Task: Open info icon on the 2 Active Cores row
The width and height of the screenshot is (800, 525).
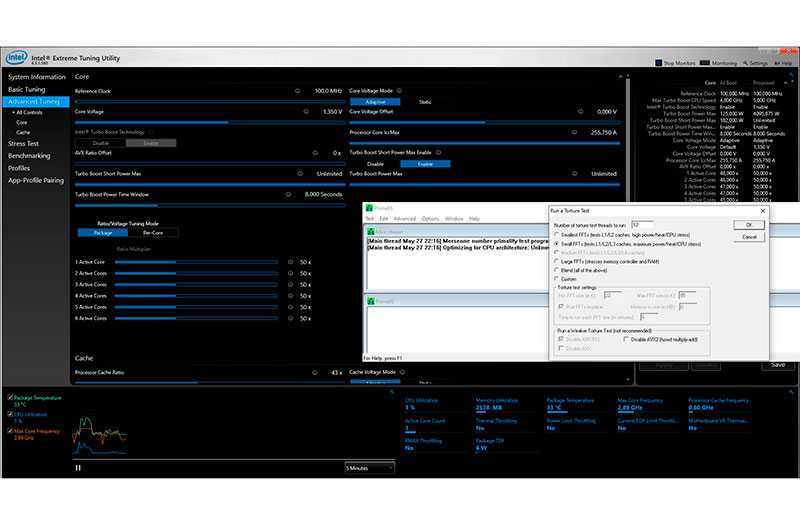Action: [x=290, y=273]
